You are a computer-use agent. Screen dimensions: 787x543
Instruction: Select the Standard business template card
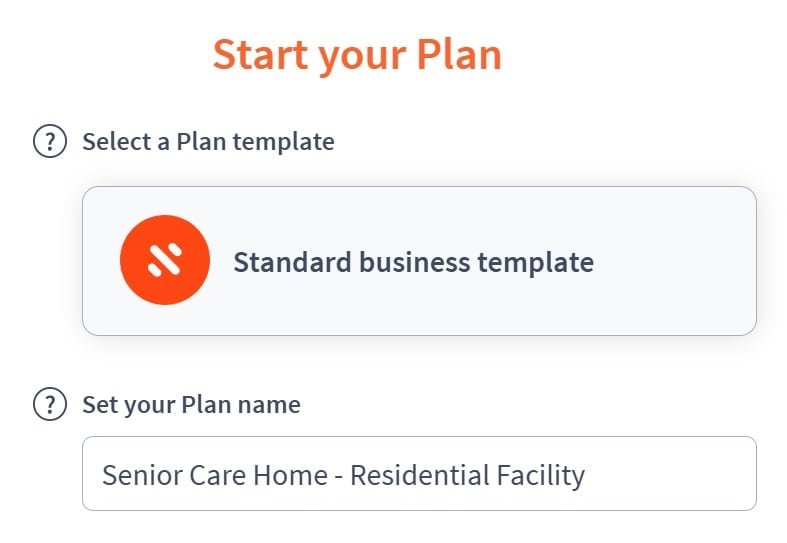[419, 261]
